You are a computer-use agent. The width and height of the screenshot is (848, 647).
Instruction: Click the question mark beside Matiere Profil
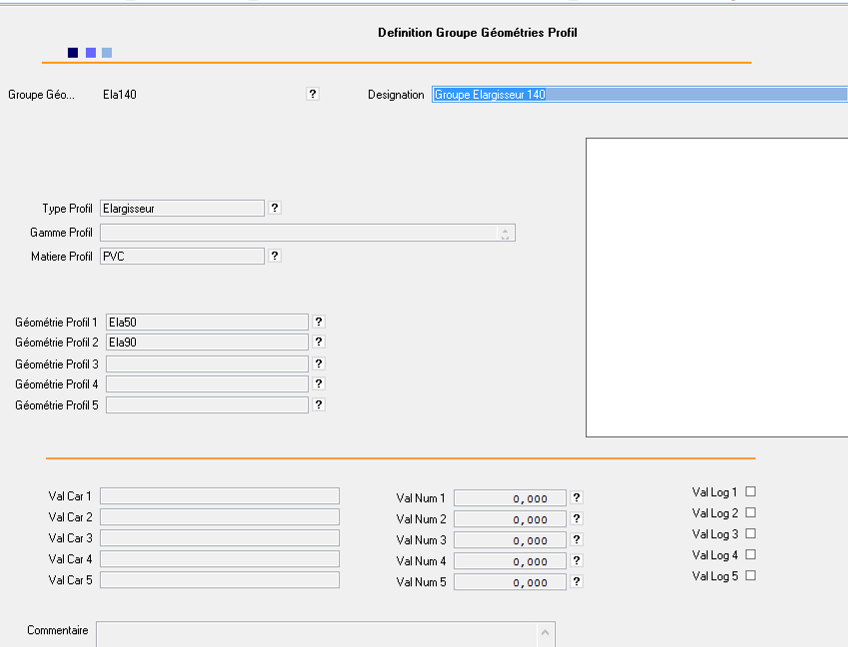pos(275,256)
